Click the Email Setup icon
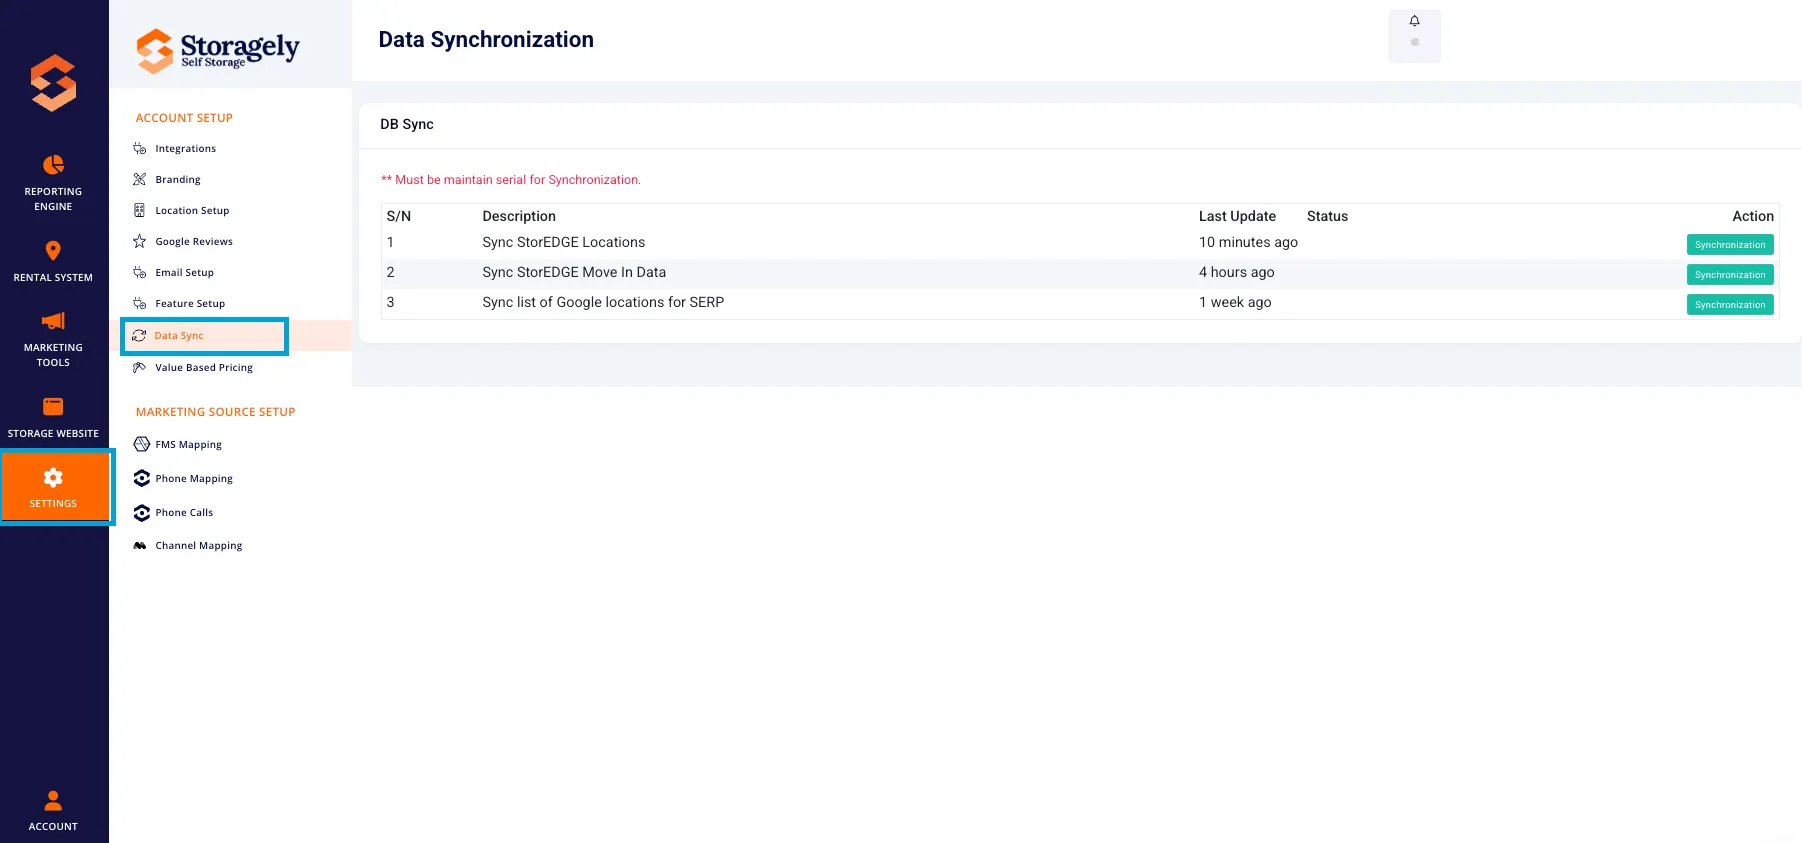The width and height of the screenshot is (1802, 843). coord(140,273)
